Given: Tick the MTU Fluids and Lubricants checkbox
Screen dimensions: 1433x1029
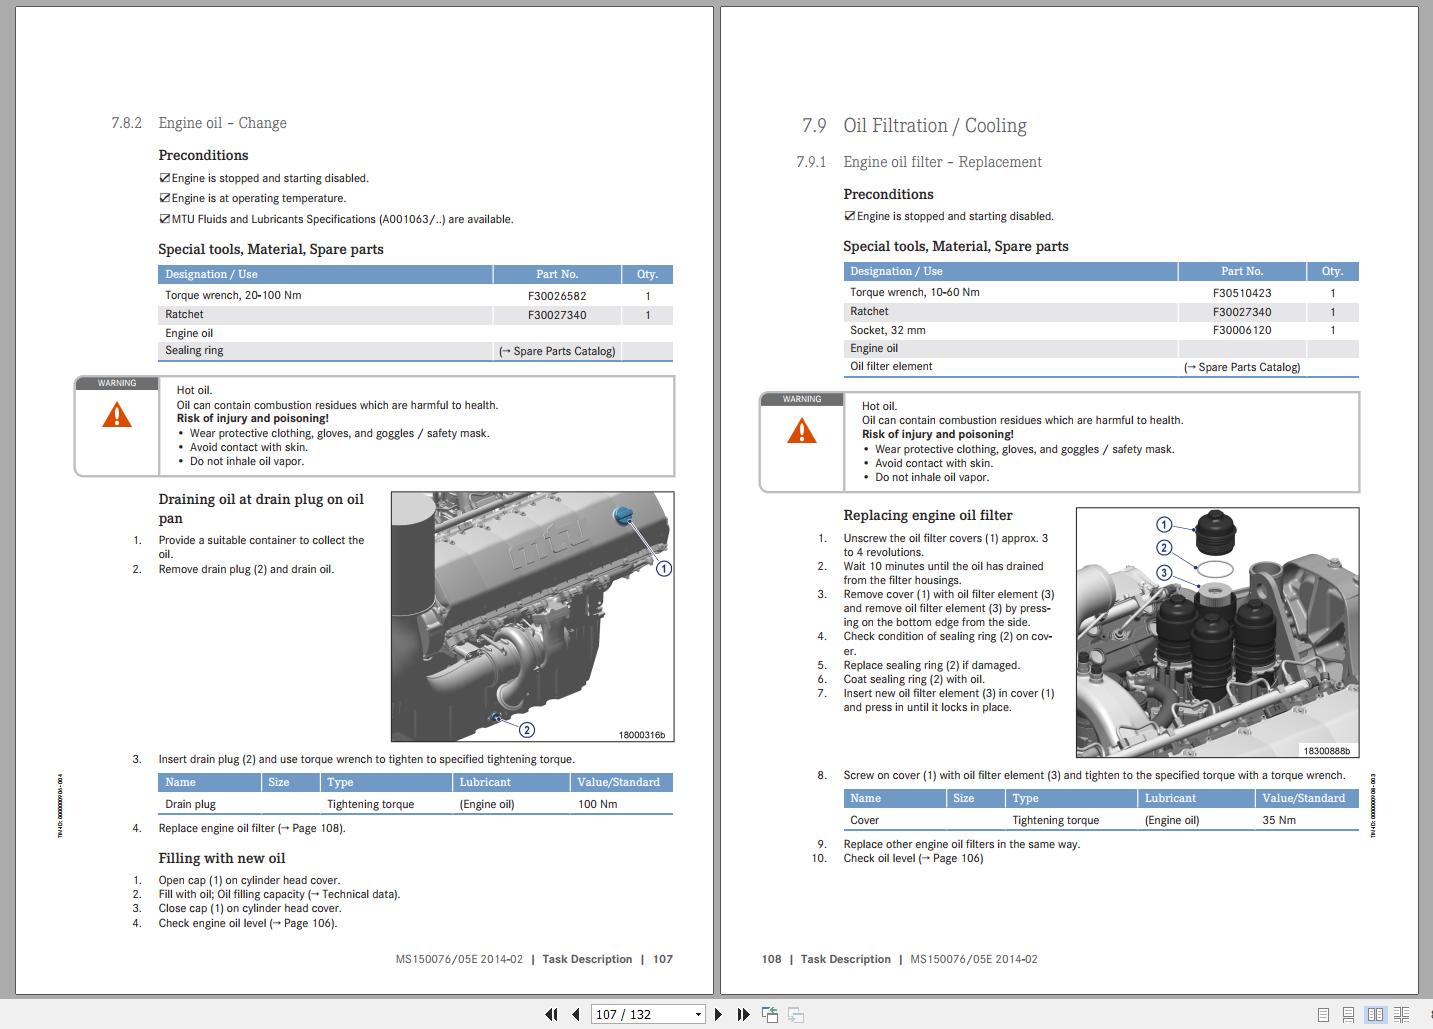Looking at the screenshot, I should coord(165,218).
